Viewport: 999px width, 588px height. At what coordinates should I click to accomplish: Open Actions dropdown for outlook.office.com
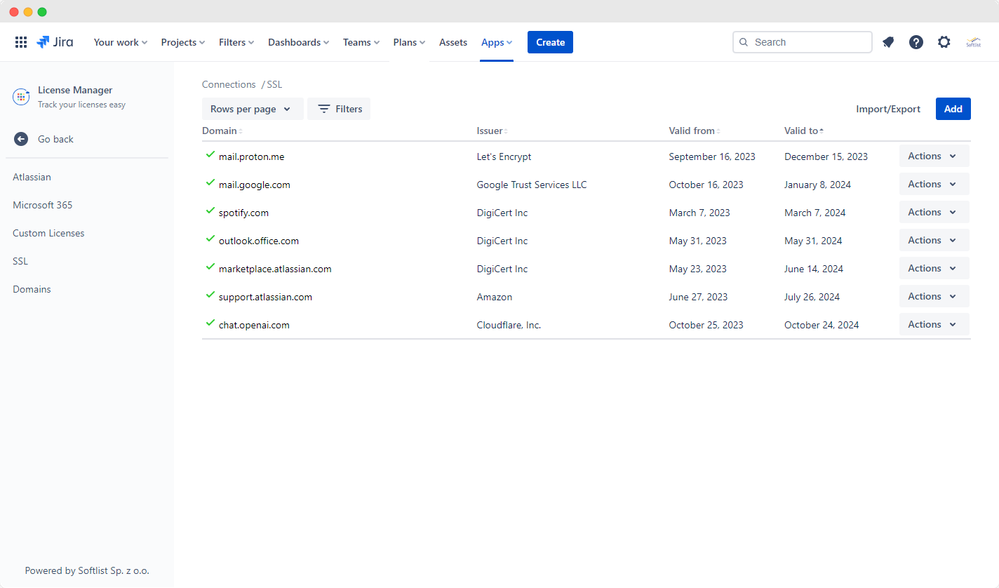click(x=934, y=240)
